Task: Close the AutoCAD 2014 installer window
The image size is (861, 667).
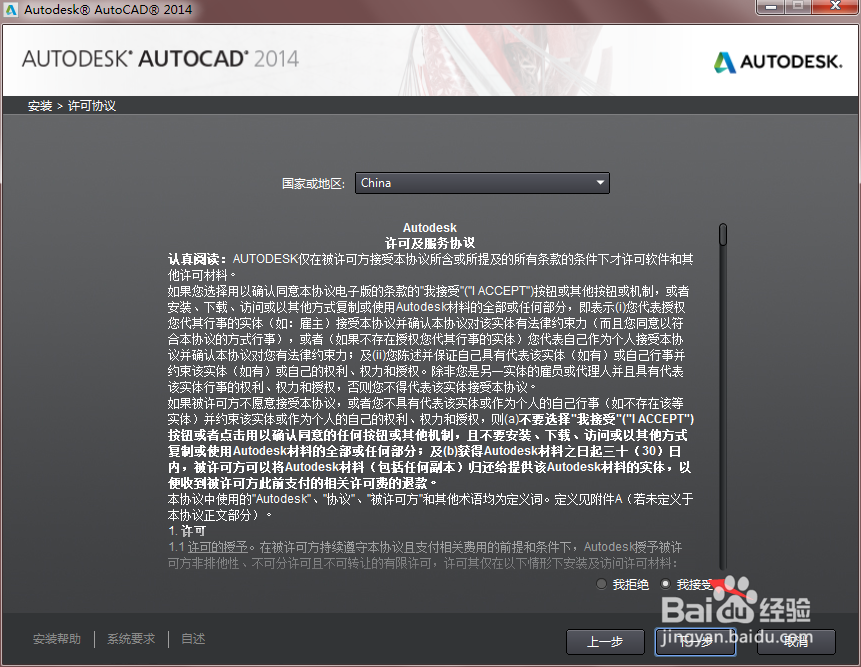Action: (x=835, y=7)
